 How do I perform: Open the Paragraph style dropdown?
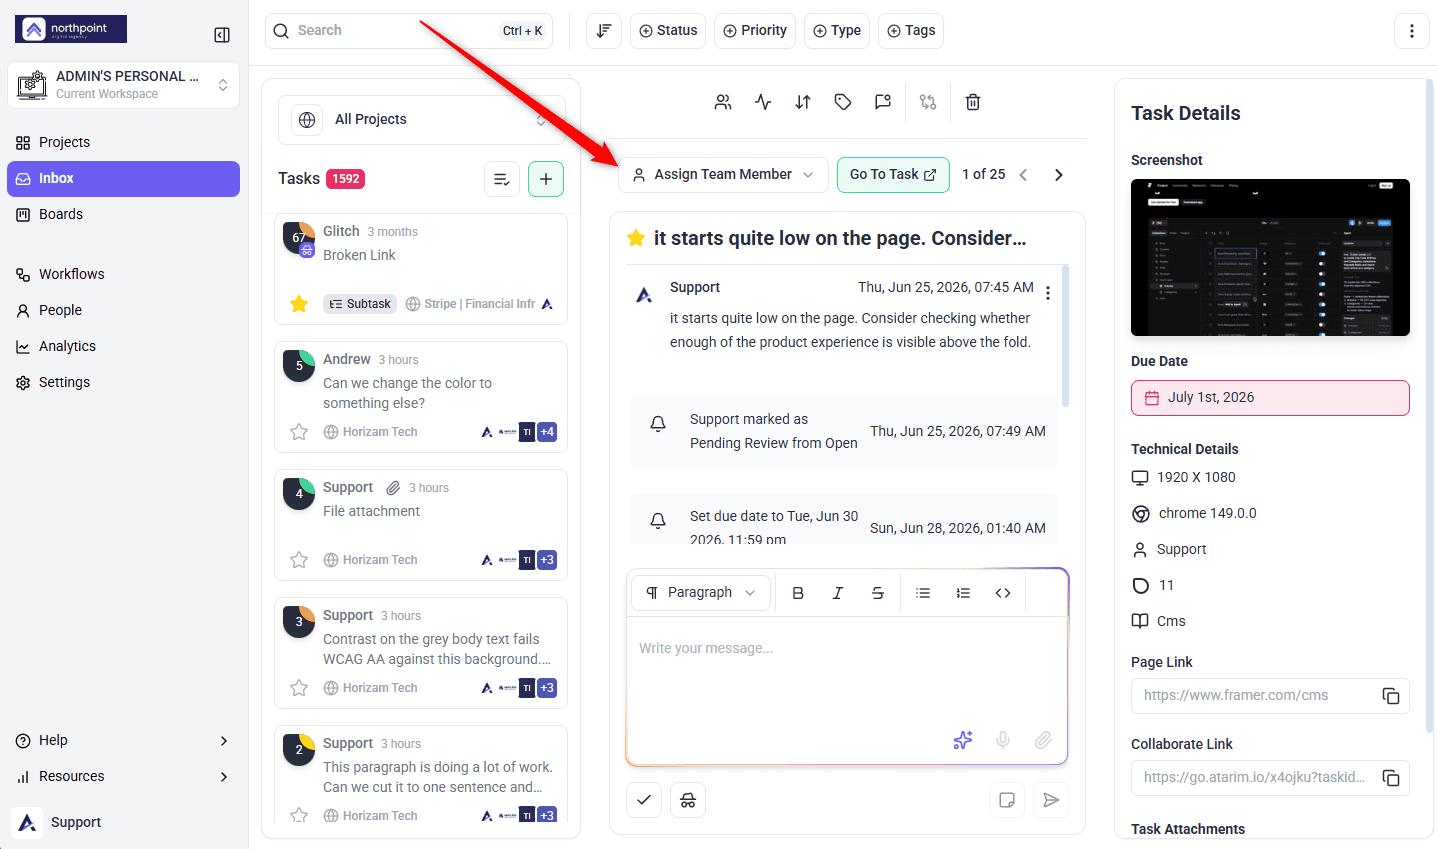[x=701, y=593]
